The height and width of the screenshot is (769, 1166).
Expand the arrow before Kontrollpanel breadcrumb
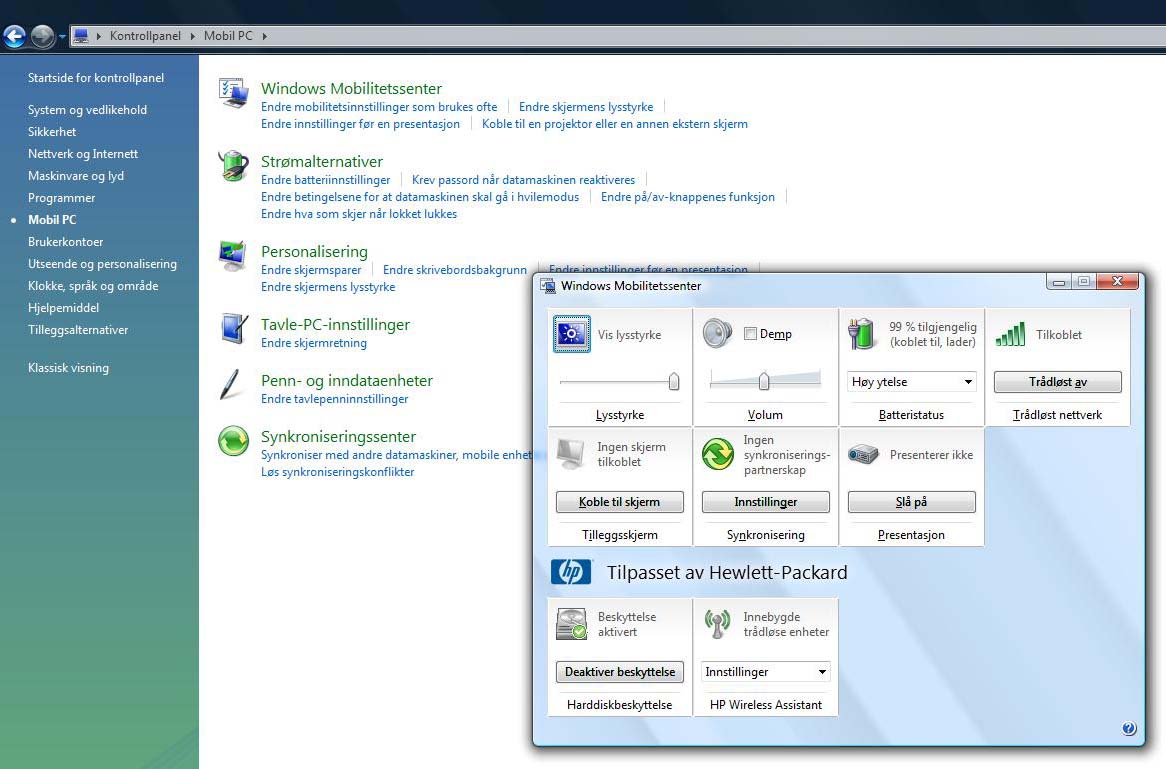tap(99, 36)
